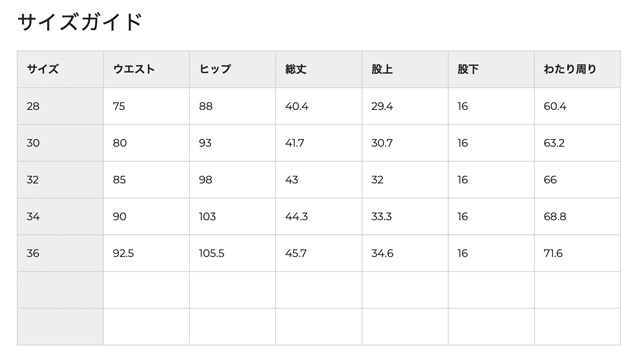Click the ヒップ column header
The width and height of the screenshot is (640, 360).
(233, 69)
